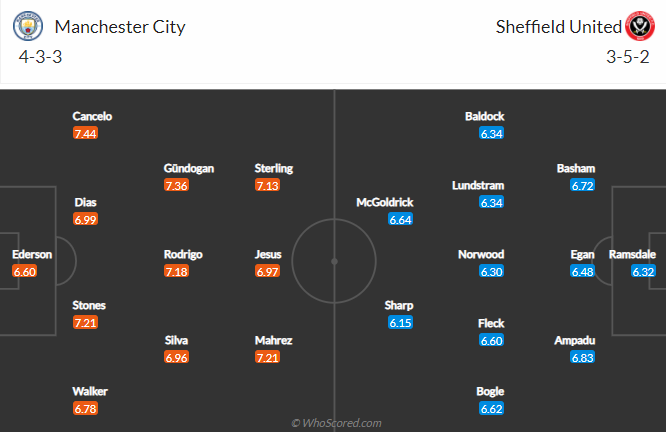This screenshot has width=666, height=432.
Task: Click player name Norwood on pitch
Action: 481,255
